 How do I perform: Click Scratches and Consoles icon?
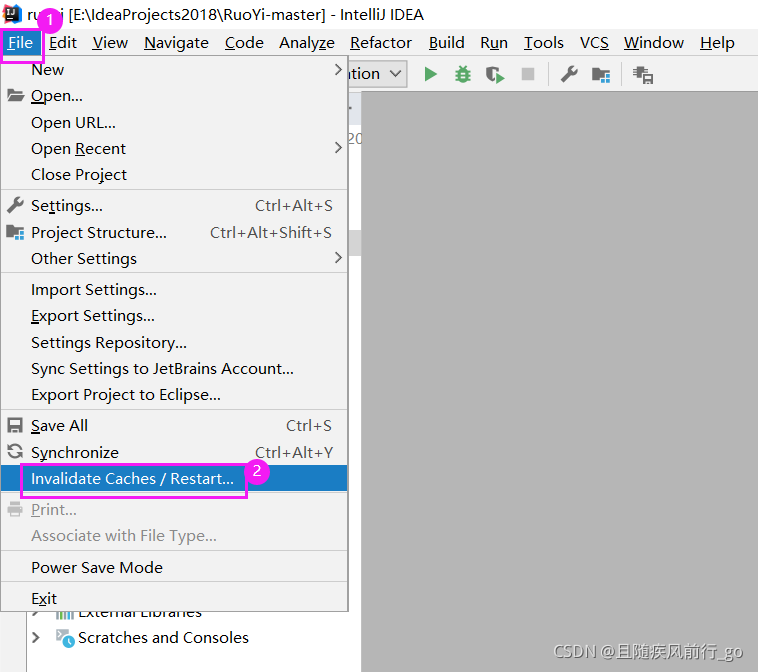(65, 638)
